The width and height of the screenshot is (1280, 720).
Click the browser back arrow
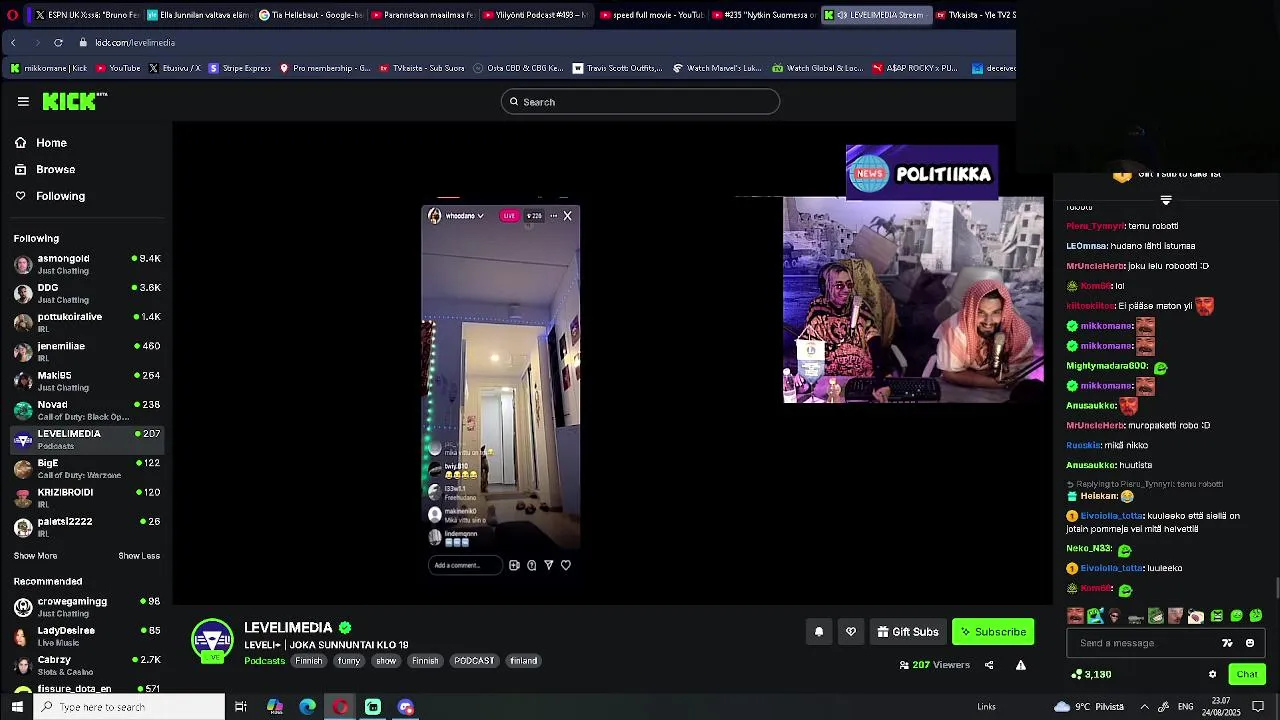(13, 42)
